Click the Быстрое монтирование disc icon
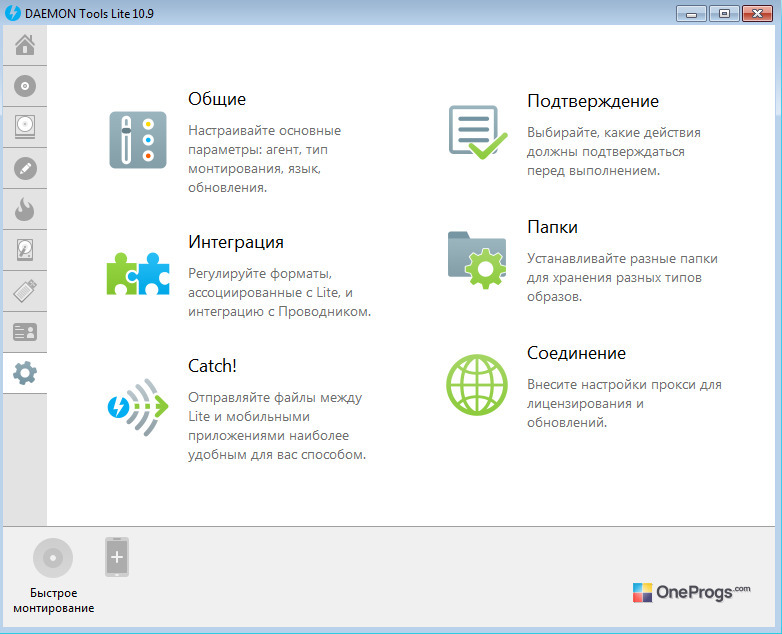Image resolution: width=782 pixels, height=634 pixels. click(x=53, y=557)
